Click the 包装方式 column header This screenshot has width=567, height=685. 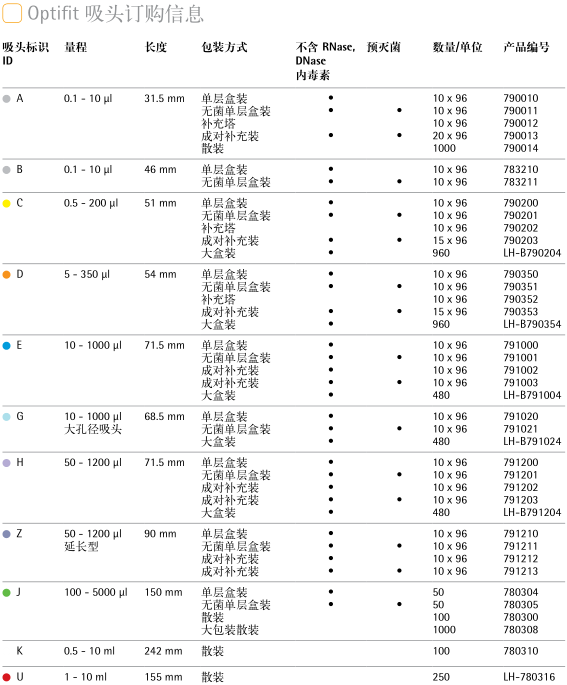[x=224, y=47]
